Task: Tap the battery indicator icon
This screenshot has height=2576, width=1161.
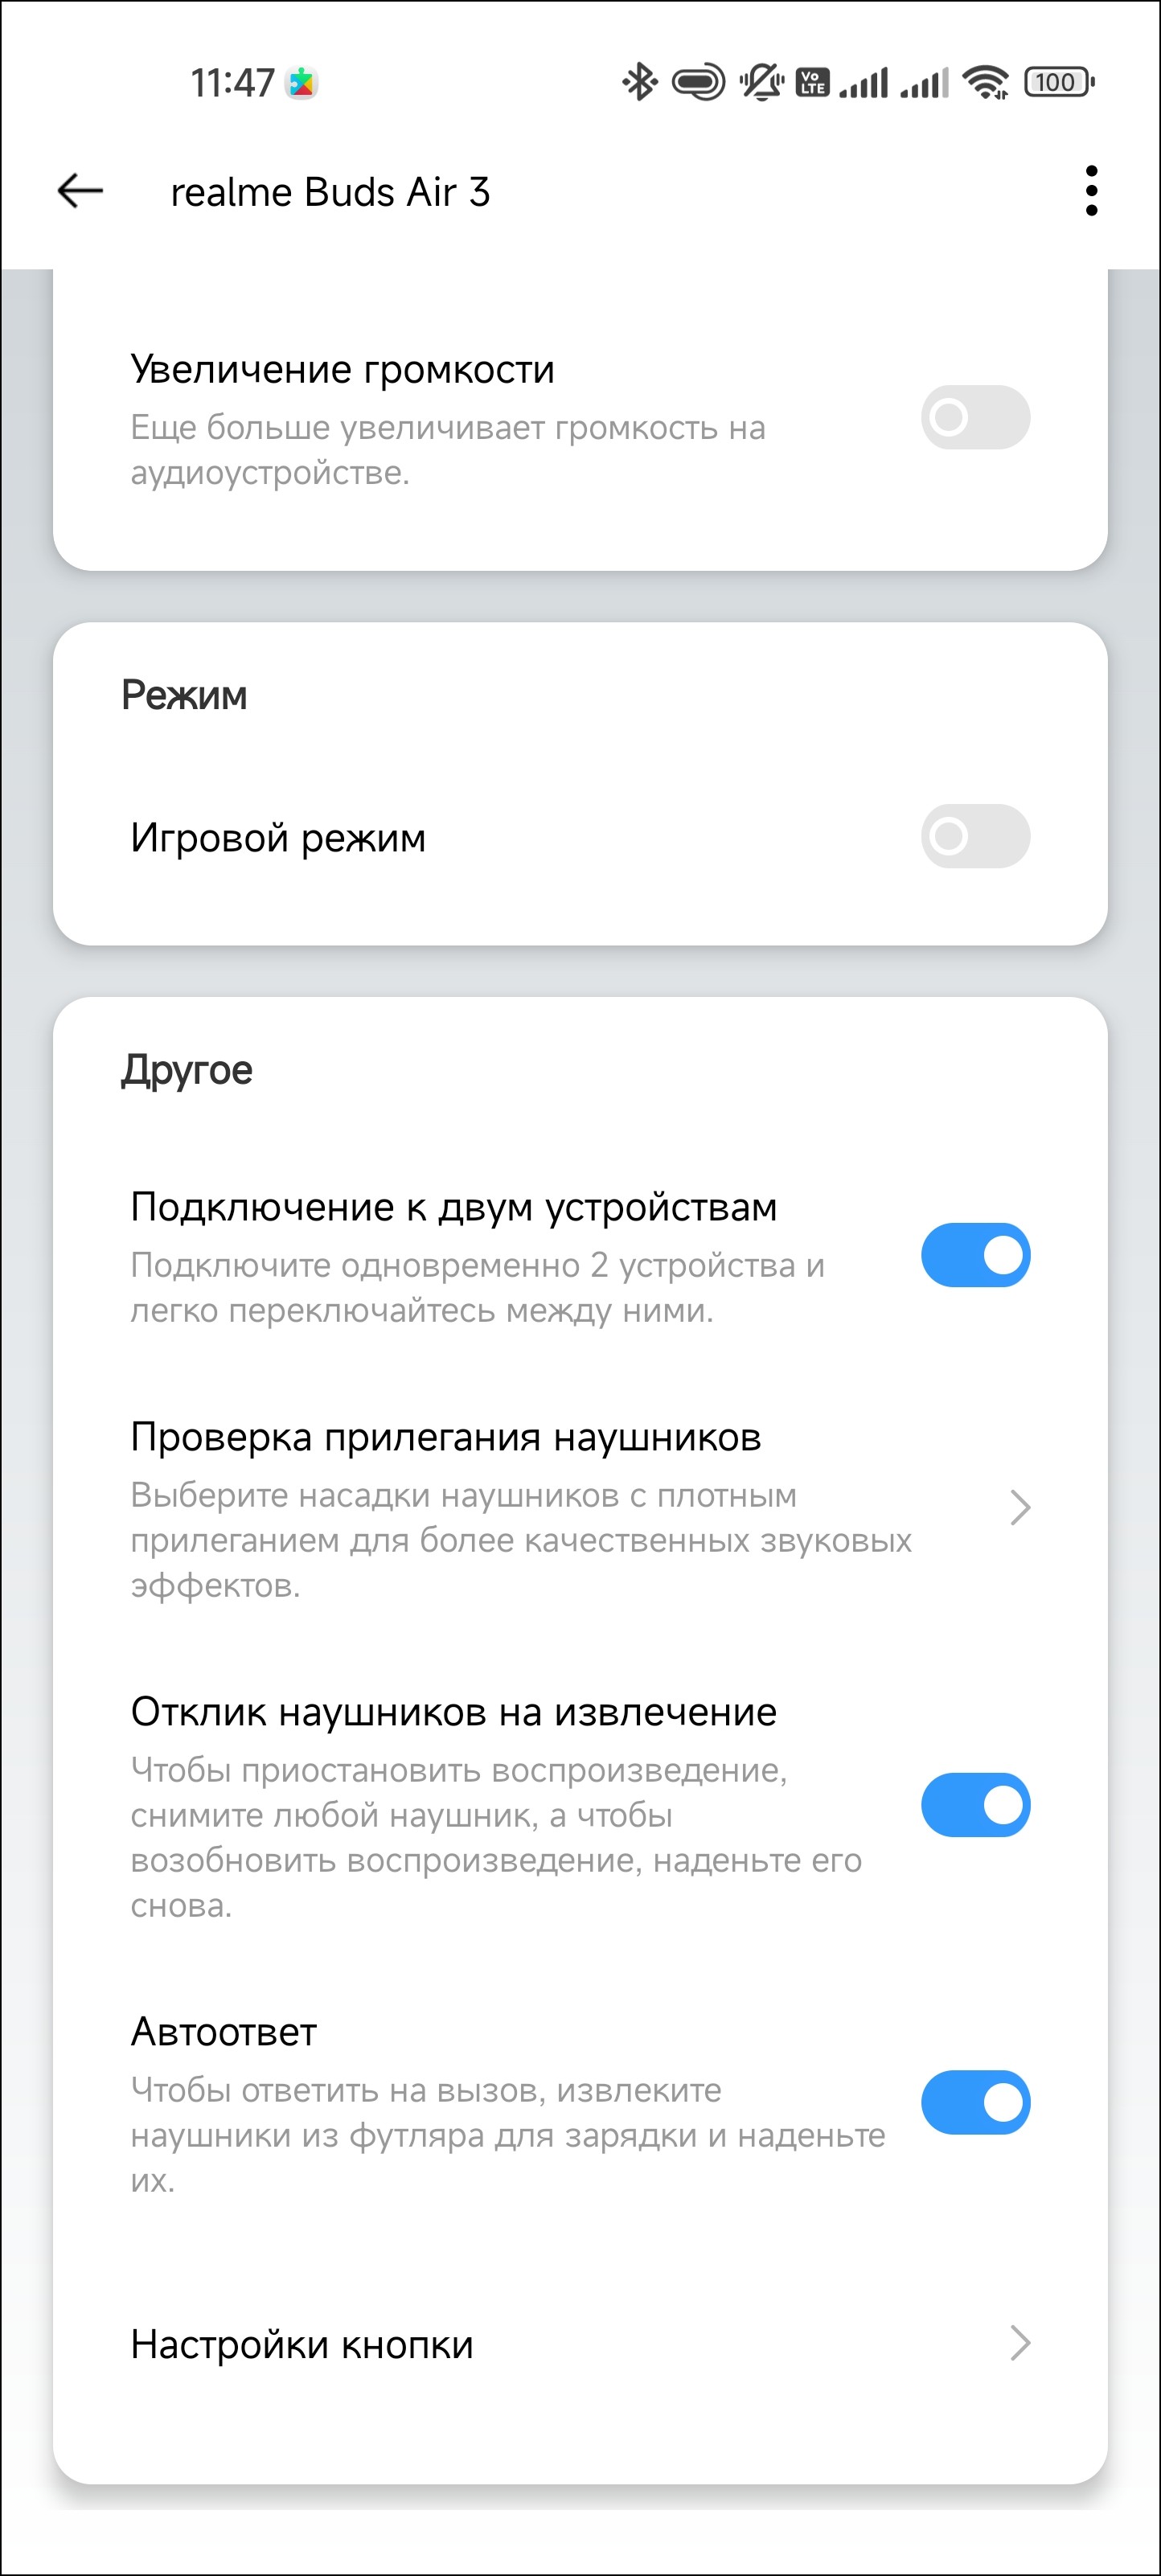Action: pos(1059,82)
